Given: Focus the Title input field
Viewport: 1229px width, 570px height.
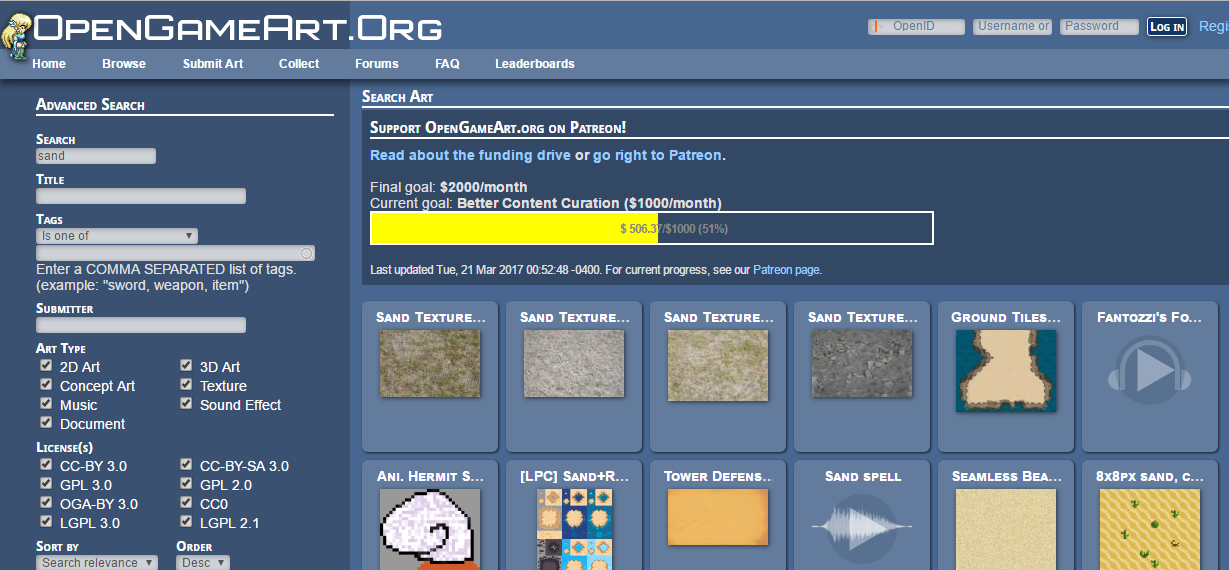Looking at the screenshot, I should coord(141,196).
